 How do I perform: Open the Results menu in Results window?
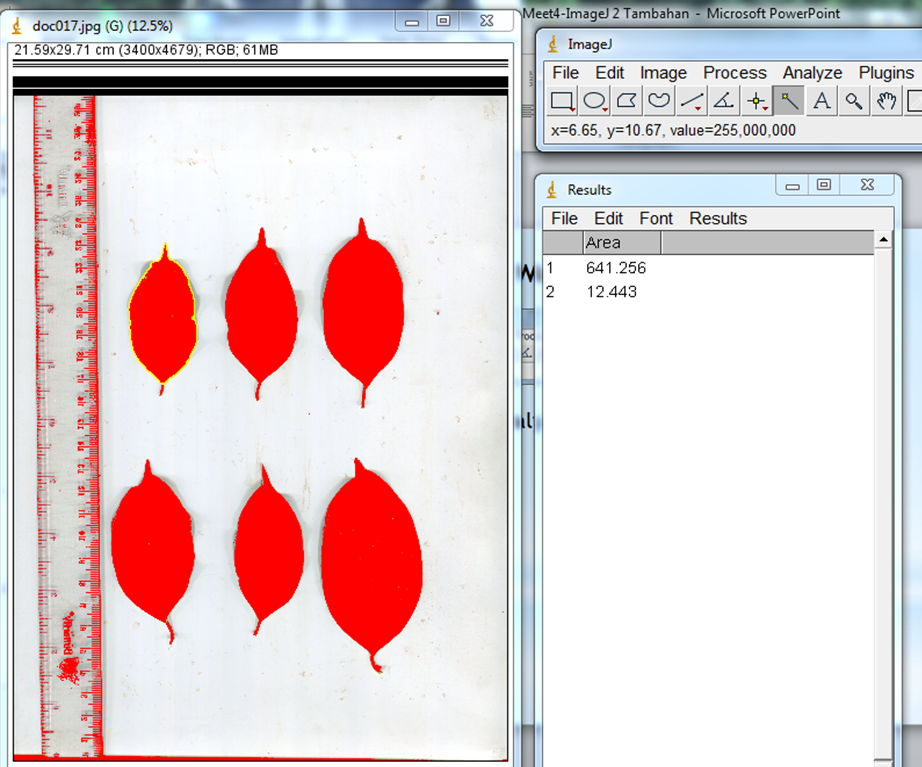pos(717,218)
